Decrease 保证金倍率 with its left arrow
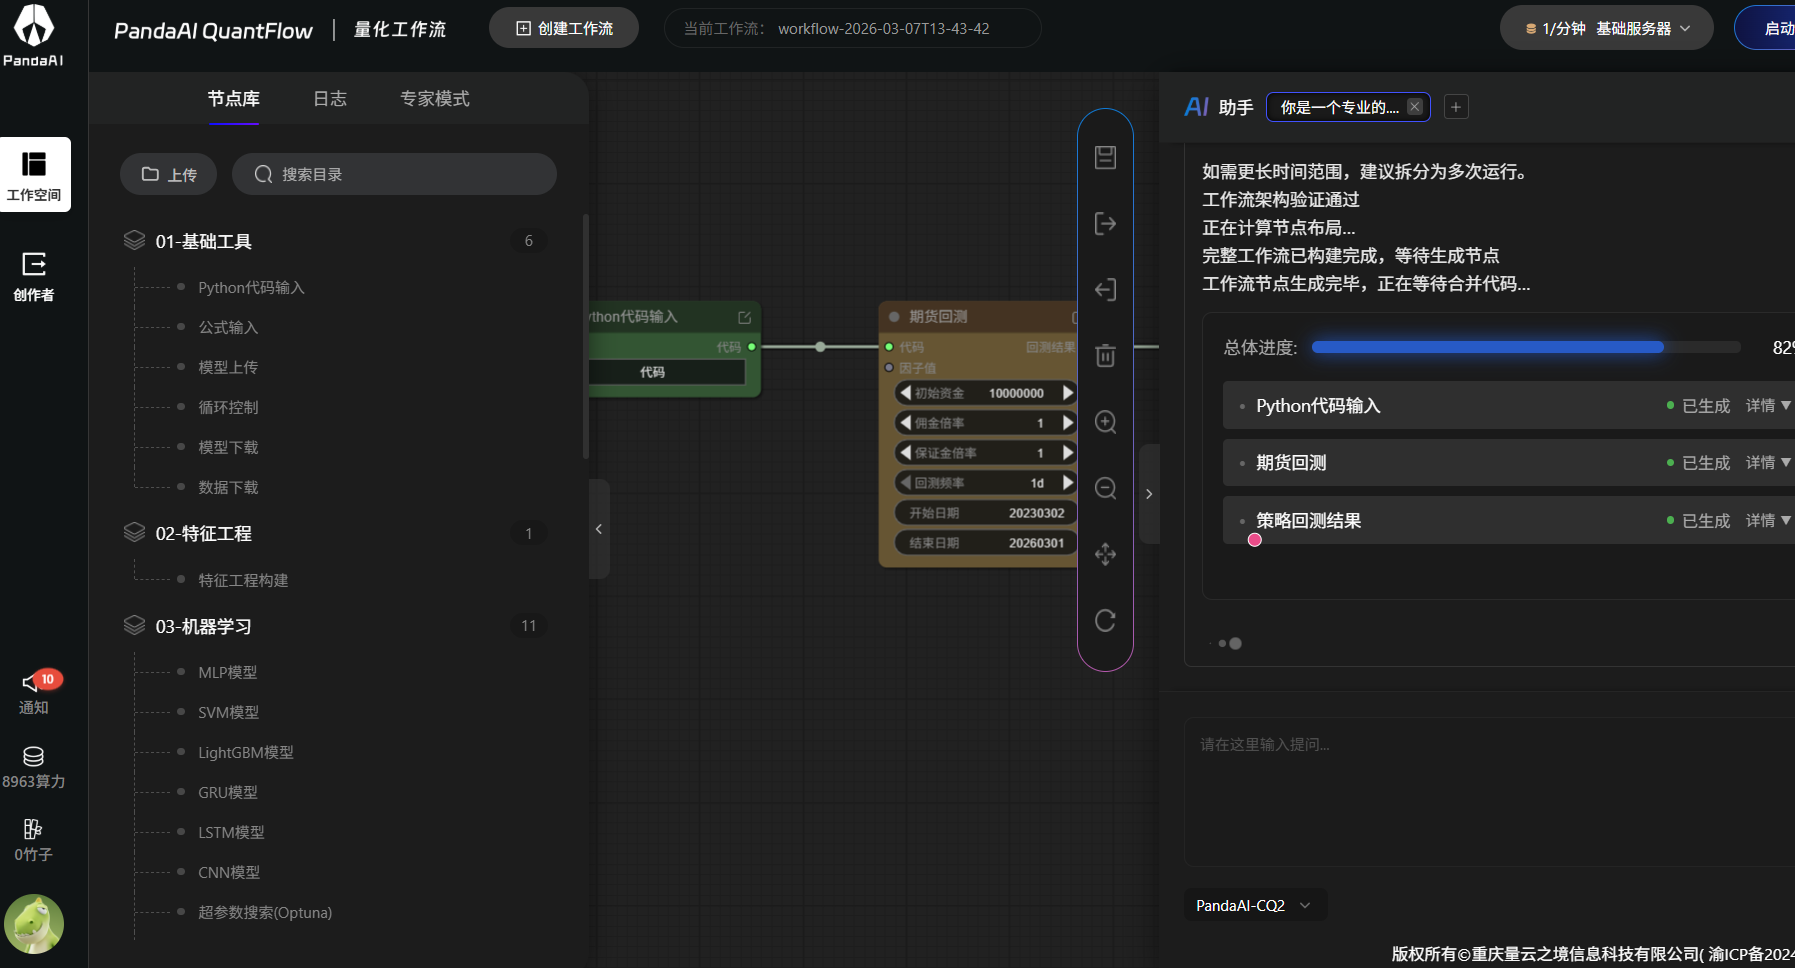The image size is (1795, 968). pos(905,453)
